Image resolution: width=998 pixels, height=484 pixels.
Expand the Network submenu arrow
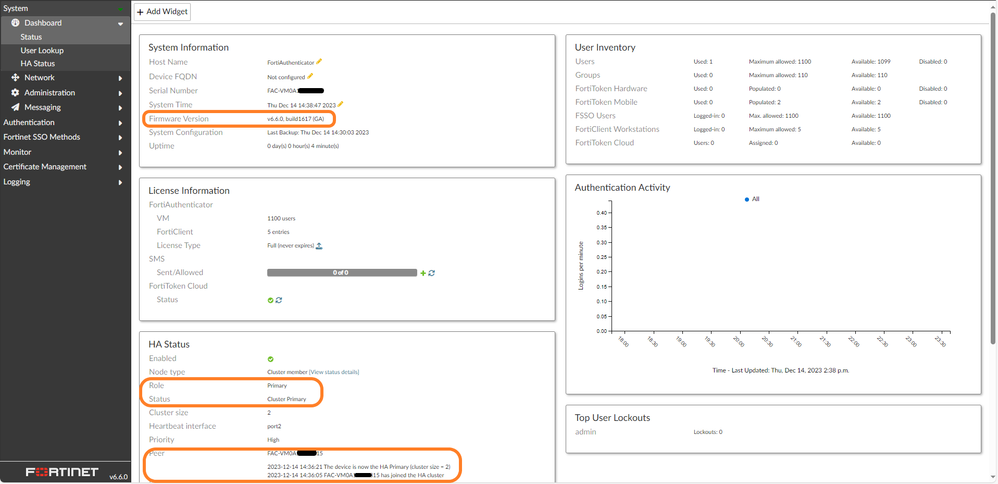(x=120, y=78)
